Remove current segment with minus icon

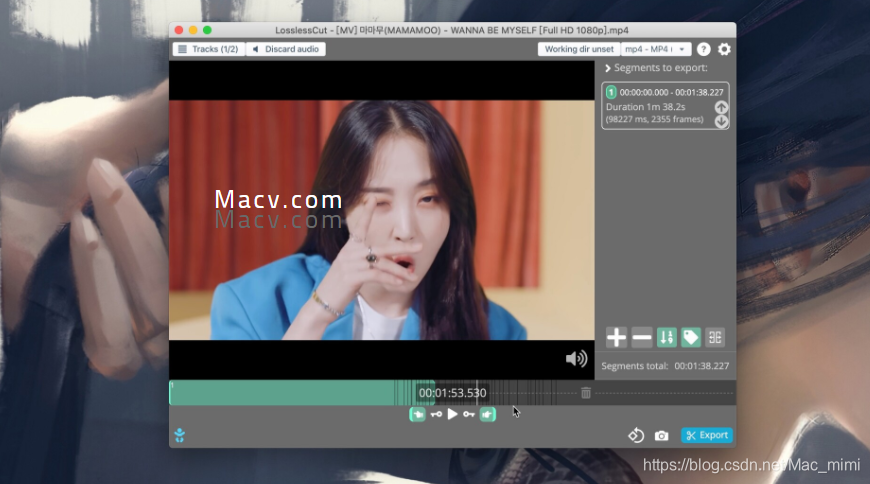coord(641,337)
